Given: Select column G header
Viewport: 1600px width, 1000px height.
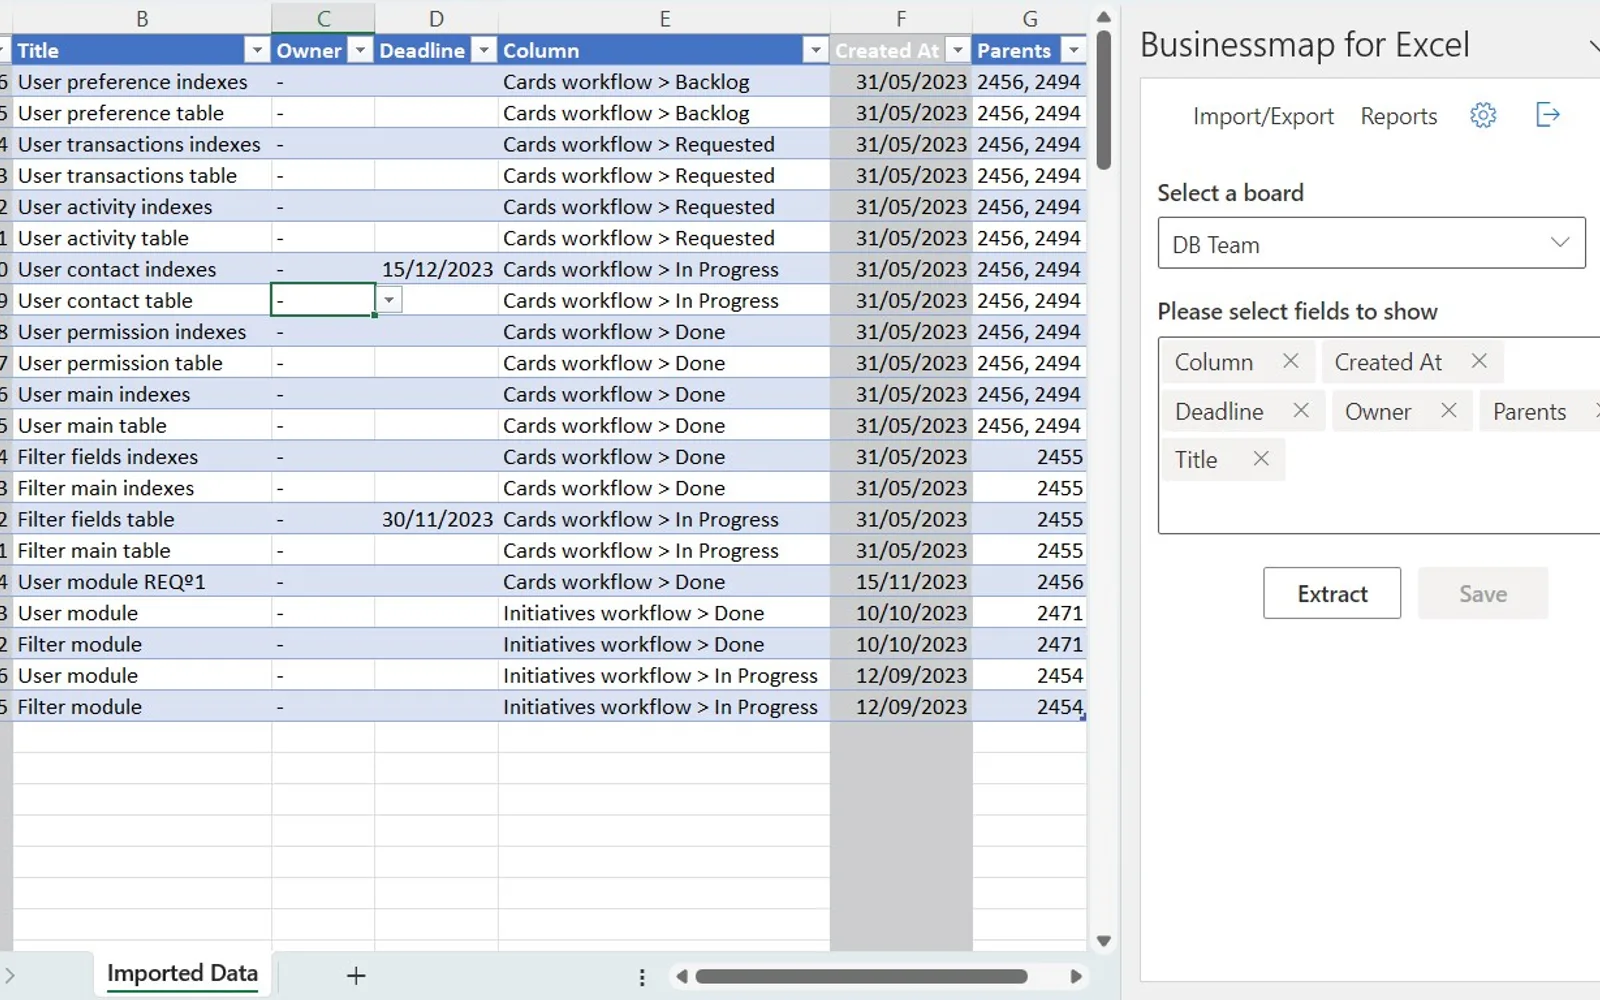Looking at the screenshot, I should [x=1030, y=19].
